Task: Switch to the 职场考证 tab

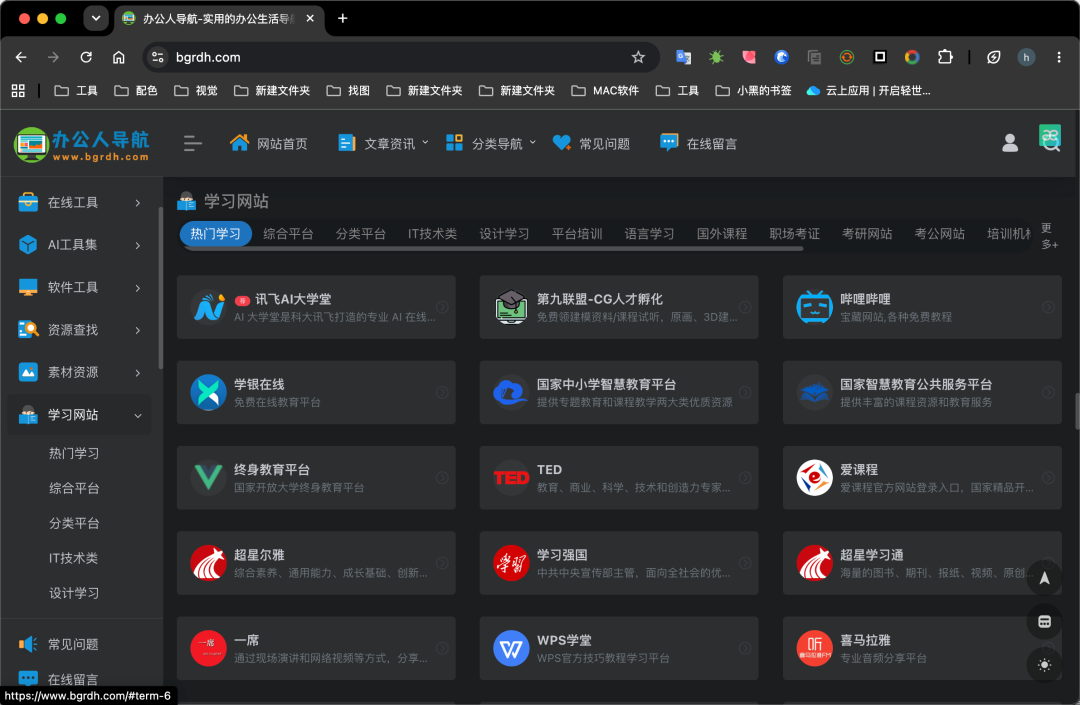Action: (x=794, y=234)
